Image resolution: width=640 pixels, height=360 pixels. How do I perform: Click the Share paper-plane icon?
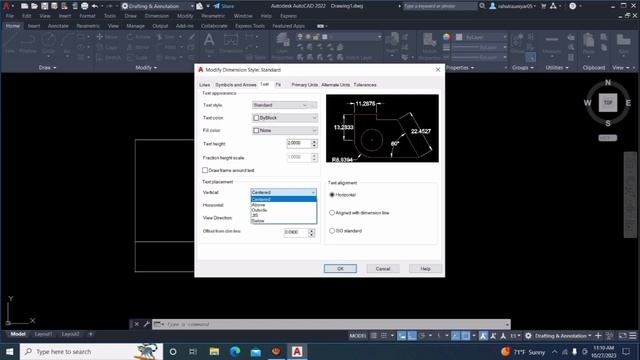pos(217,6)
